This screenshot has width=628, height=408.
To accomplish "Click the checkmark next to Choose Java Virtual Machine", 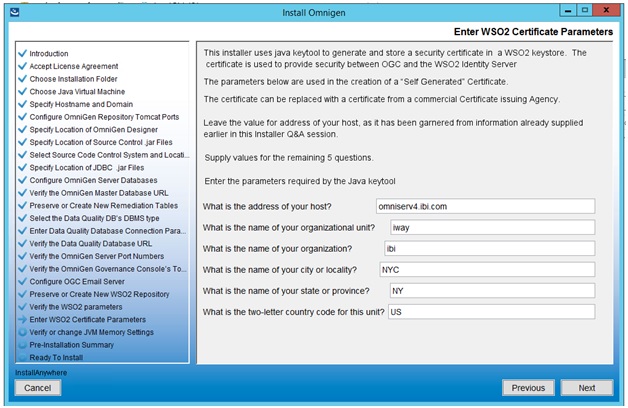I will pos(22,91).
